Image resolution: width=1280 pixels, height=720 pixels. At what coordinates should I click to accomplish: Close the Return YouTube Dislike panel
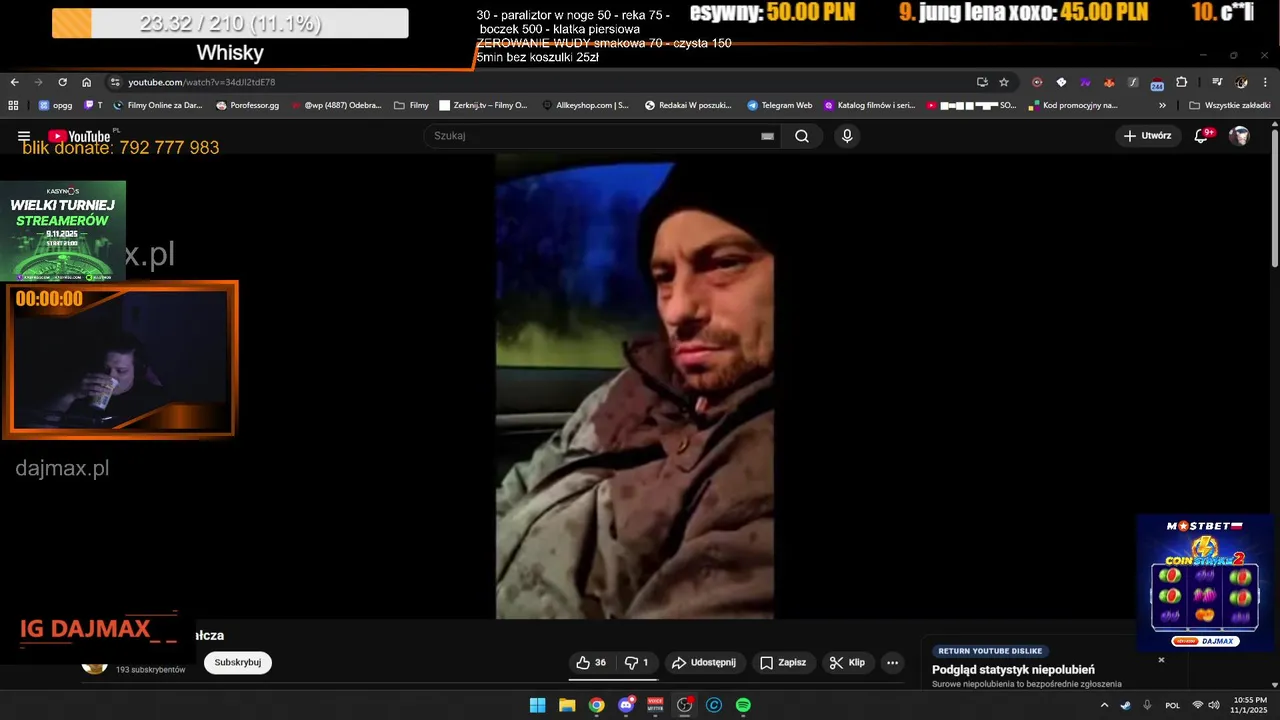point(1161,660)
